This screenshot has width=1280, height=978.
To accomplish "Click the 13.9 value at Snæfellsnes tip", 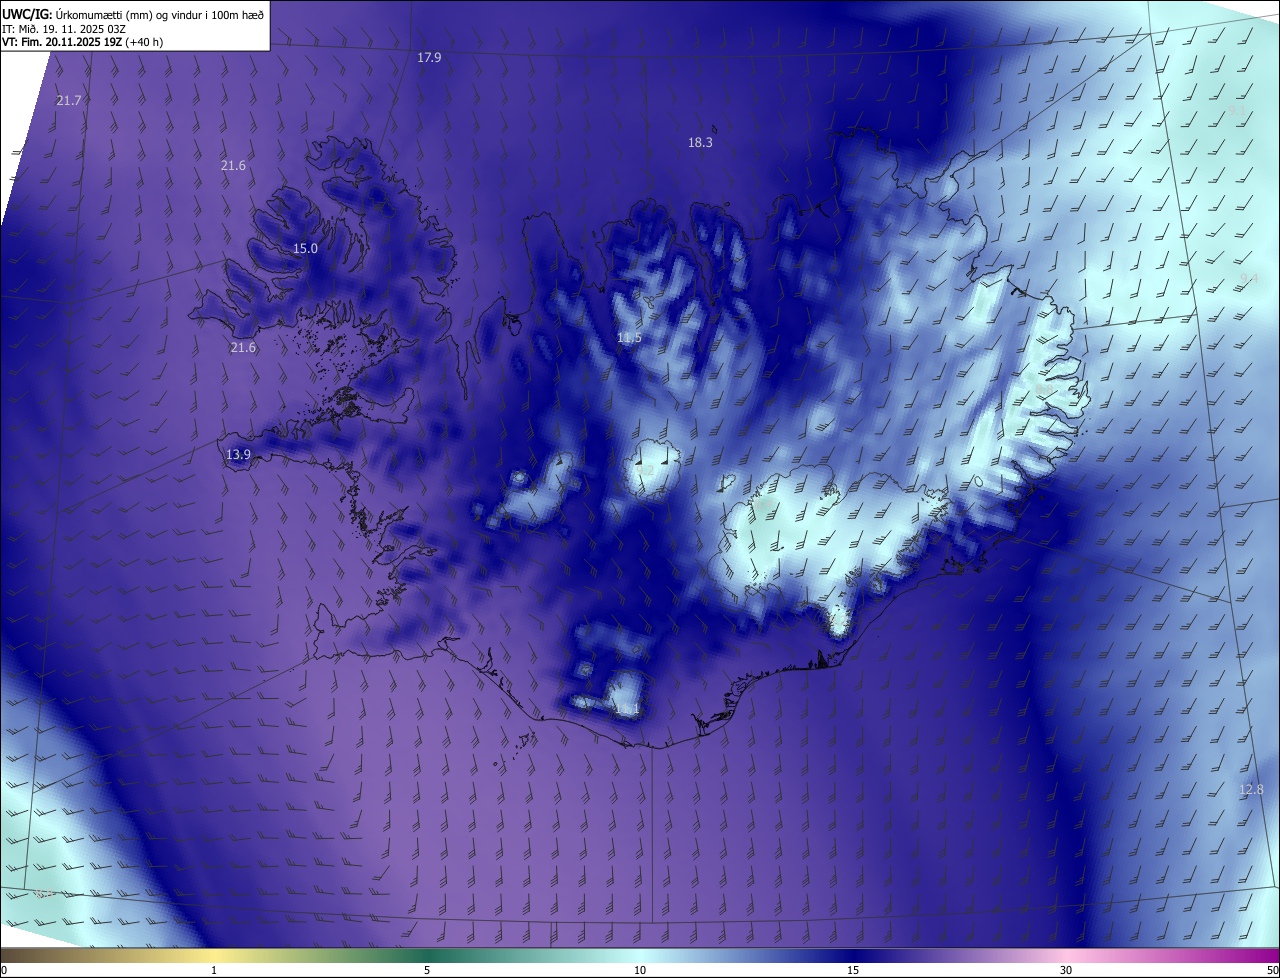I will pyautogui.click(x=238, y=455).
